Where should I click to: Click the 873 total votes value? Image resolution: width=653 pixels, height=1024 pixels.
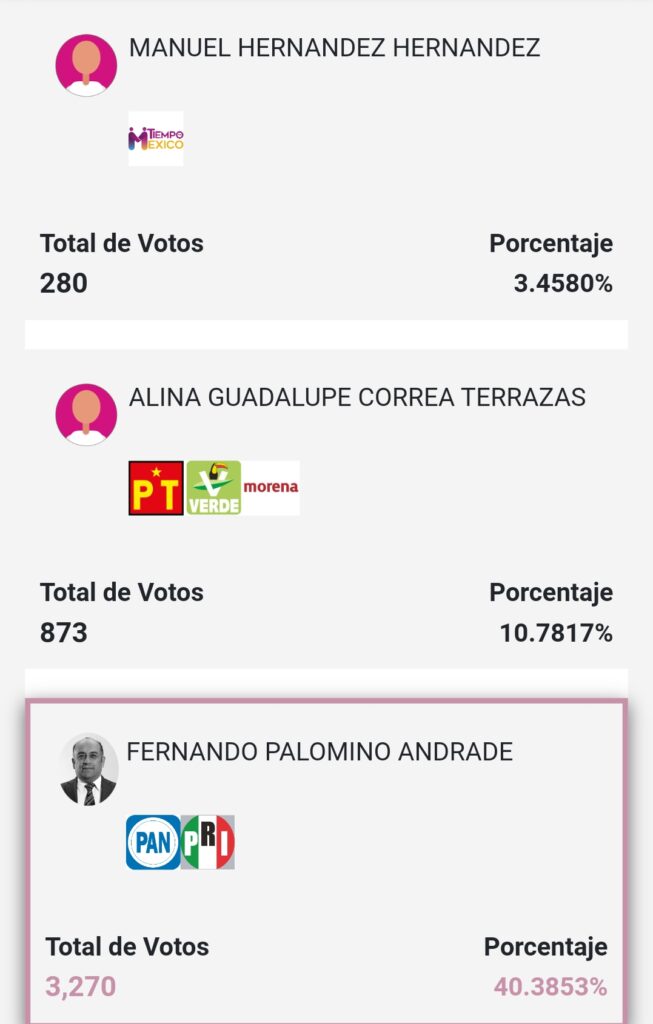[x=64, y=632]
